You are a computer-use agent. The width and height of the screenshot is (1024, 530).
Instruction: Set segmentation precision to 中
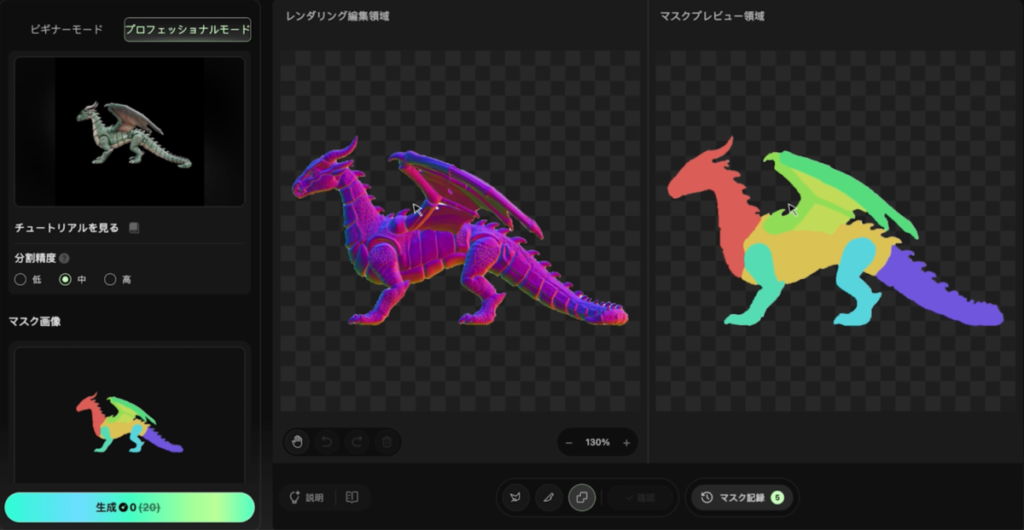coord(66,279)
